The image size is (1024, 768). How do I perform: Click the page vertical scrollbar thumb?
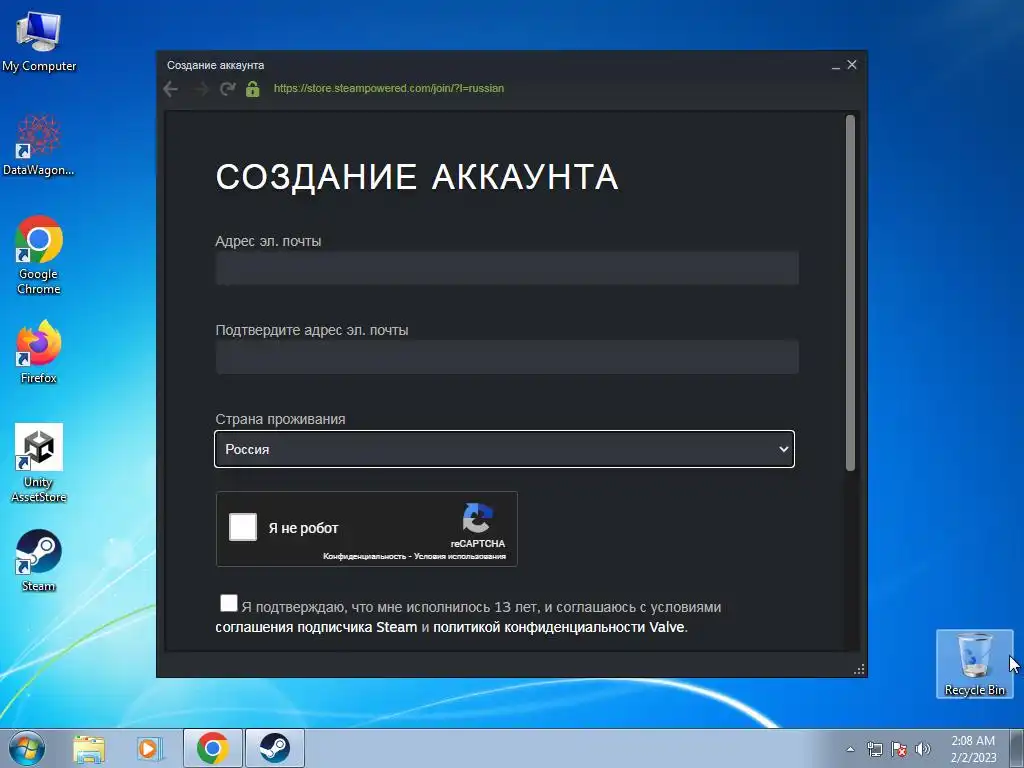[x=850, y=293]
